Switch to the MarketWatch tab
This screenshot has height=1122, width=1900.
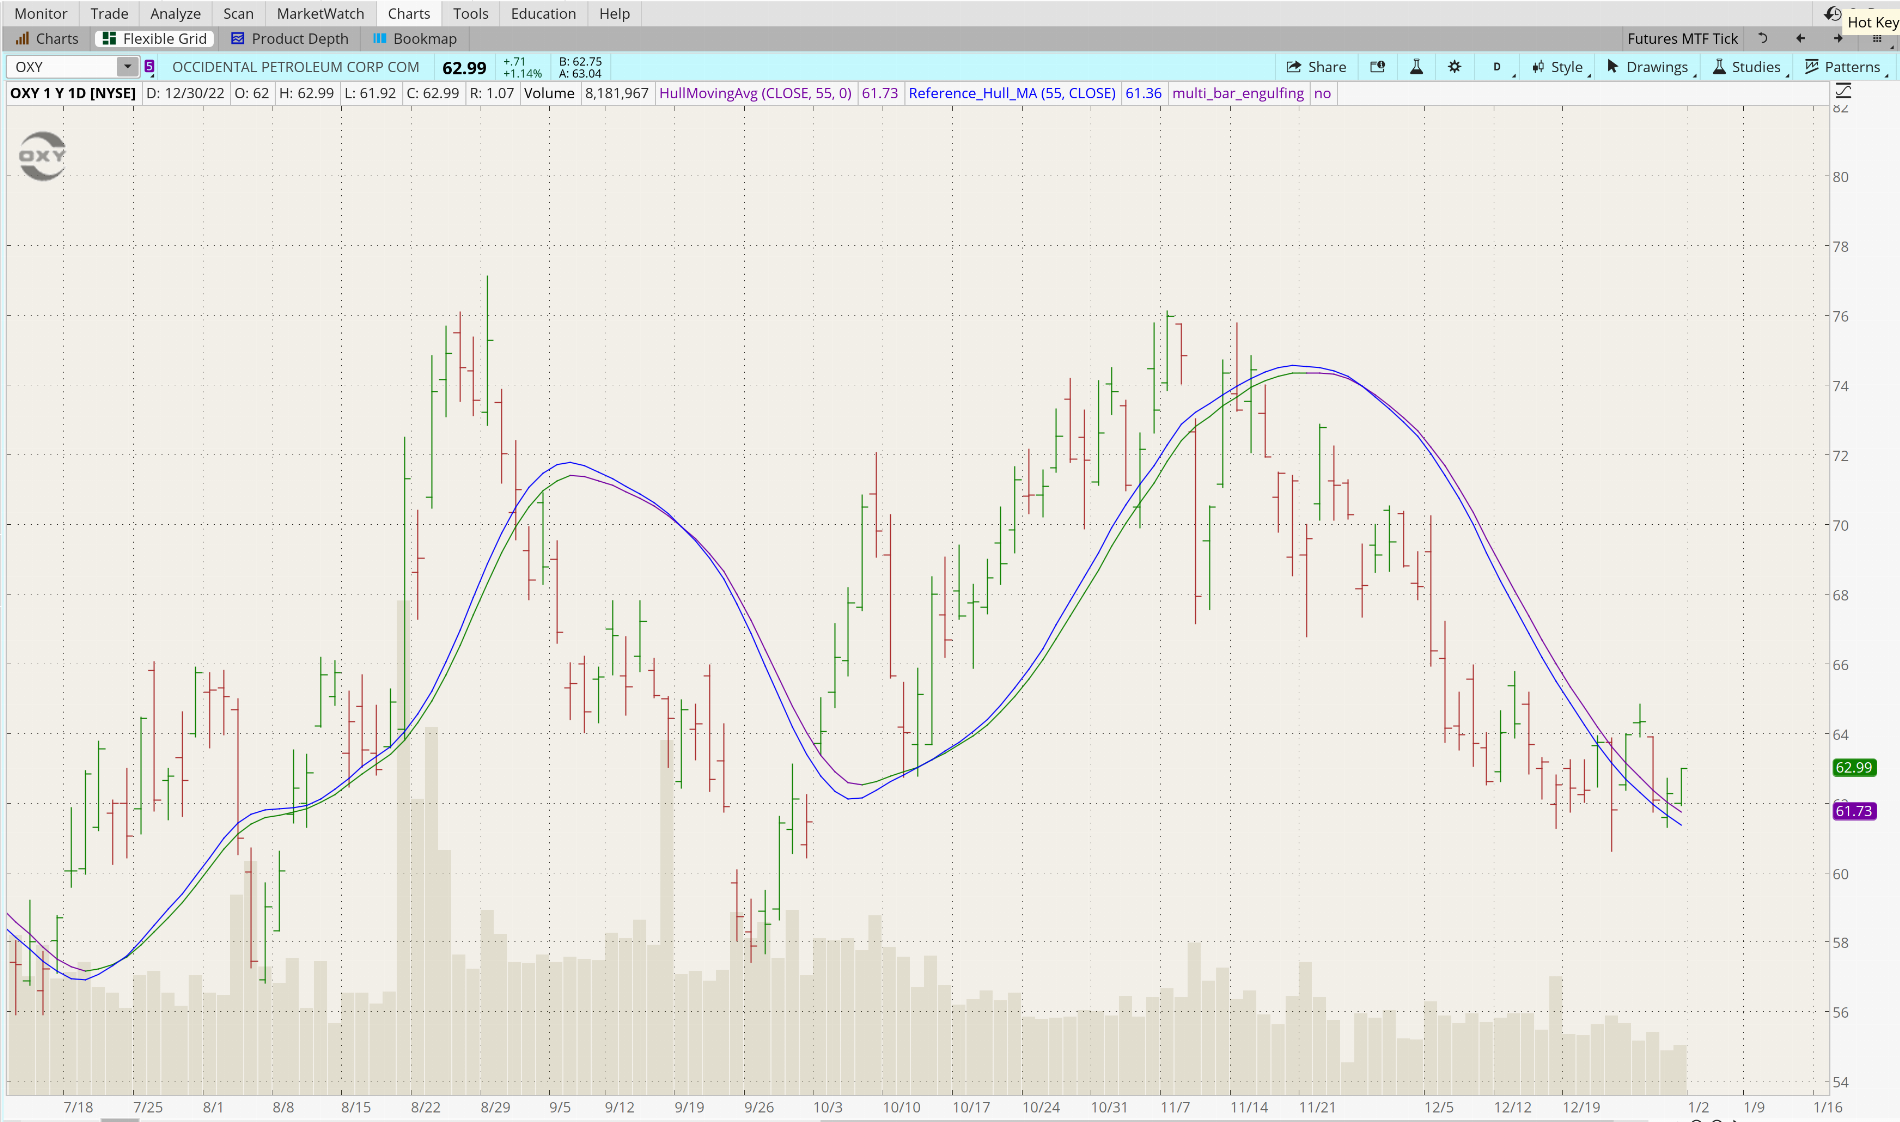pos(320,14)
